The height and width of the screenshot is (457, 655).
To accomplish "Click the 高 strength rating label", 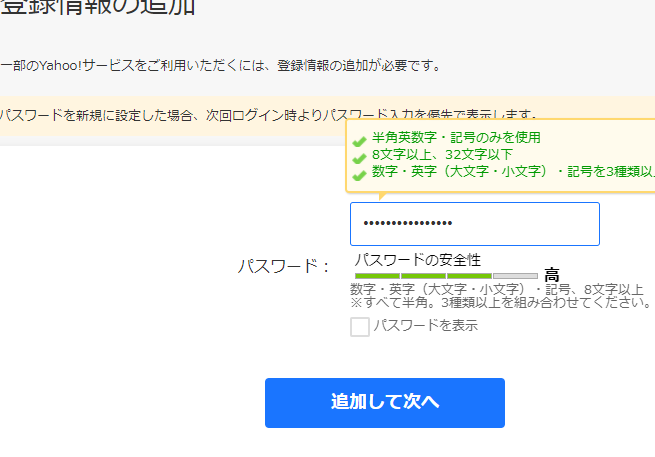I will click(551, 275).
